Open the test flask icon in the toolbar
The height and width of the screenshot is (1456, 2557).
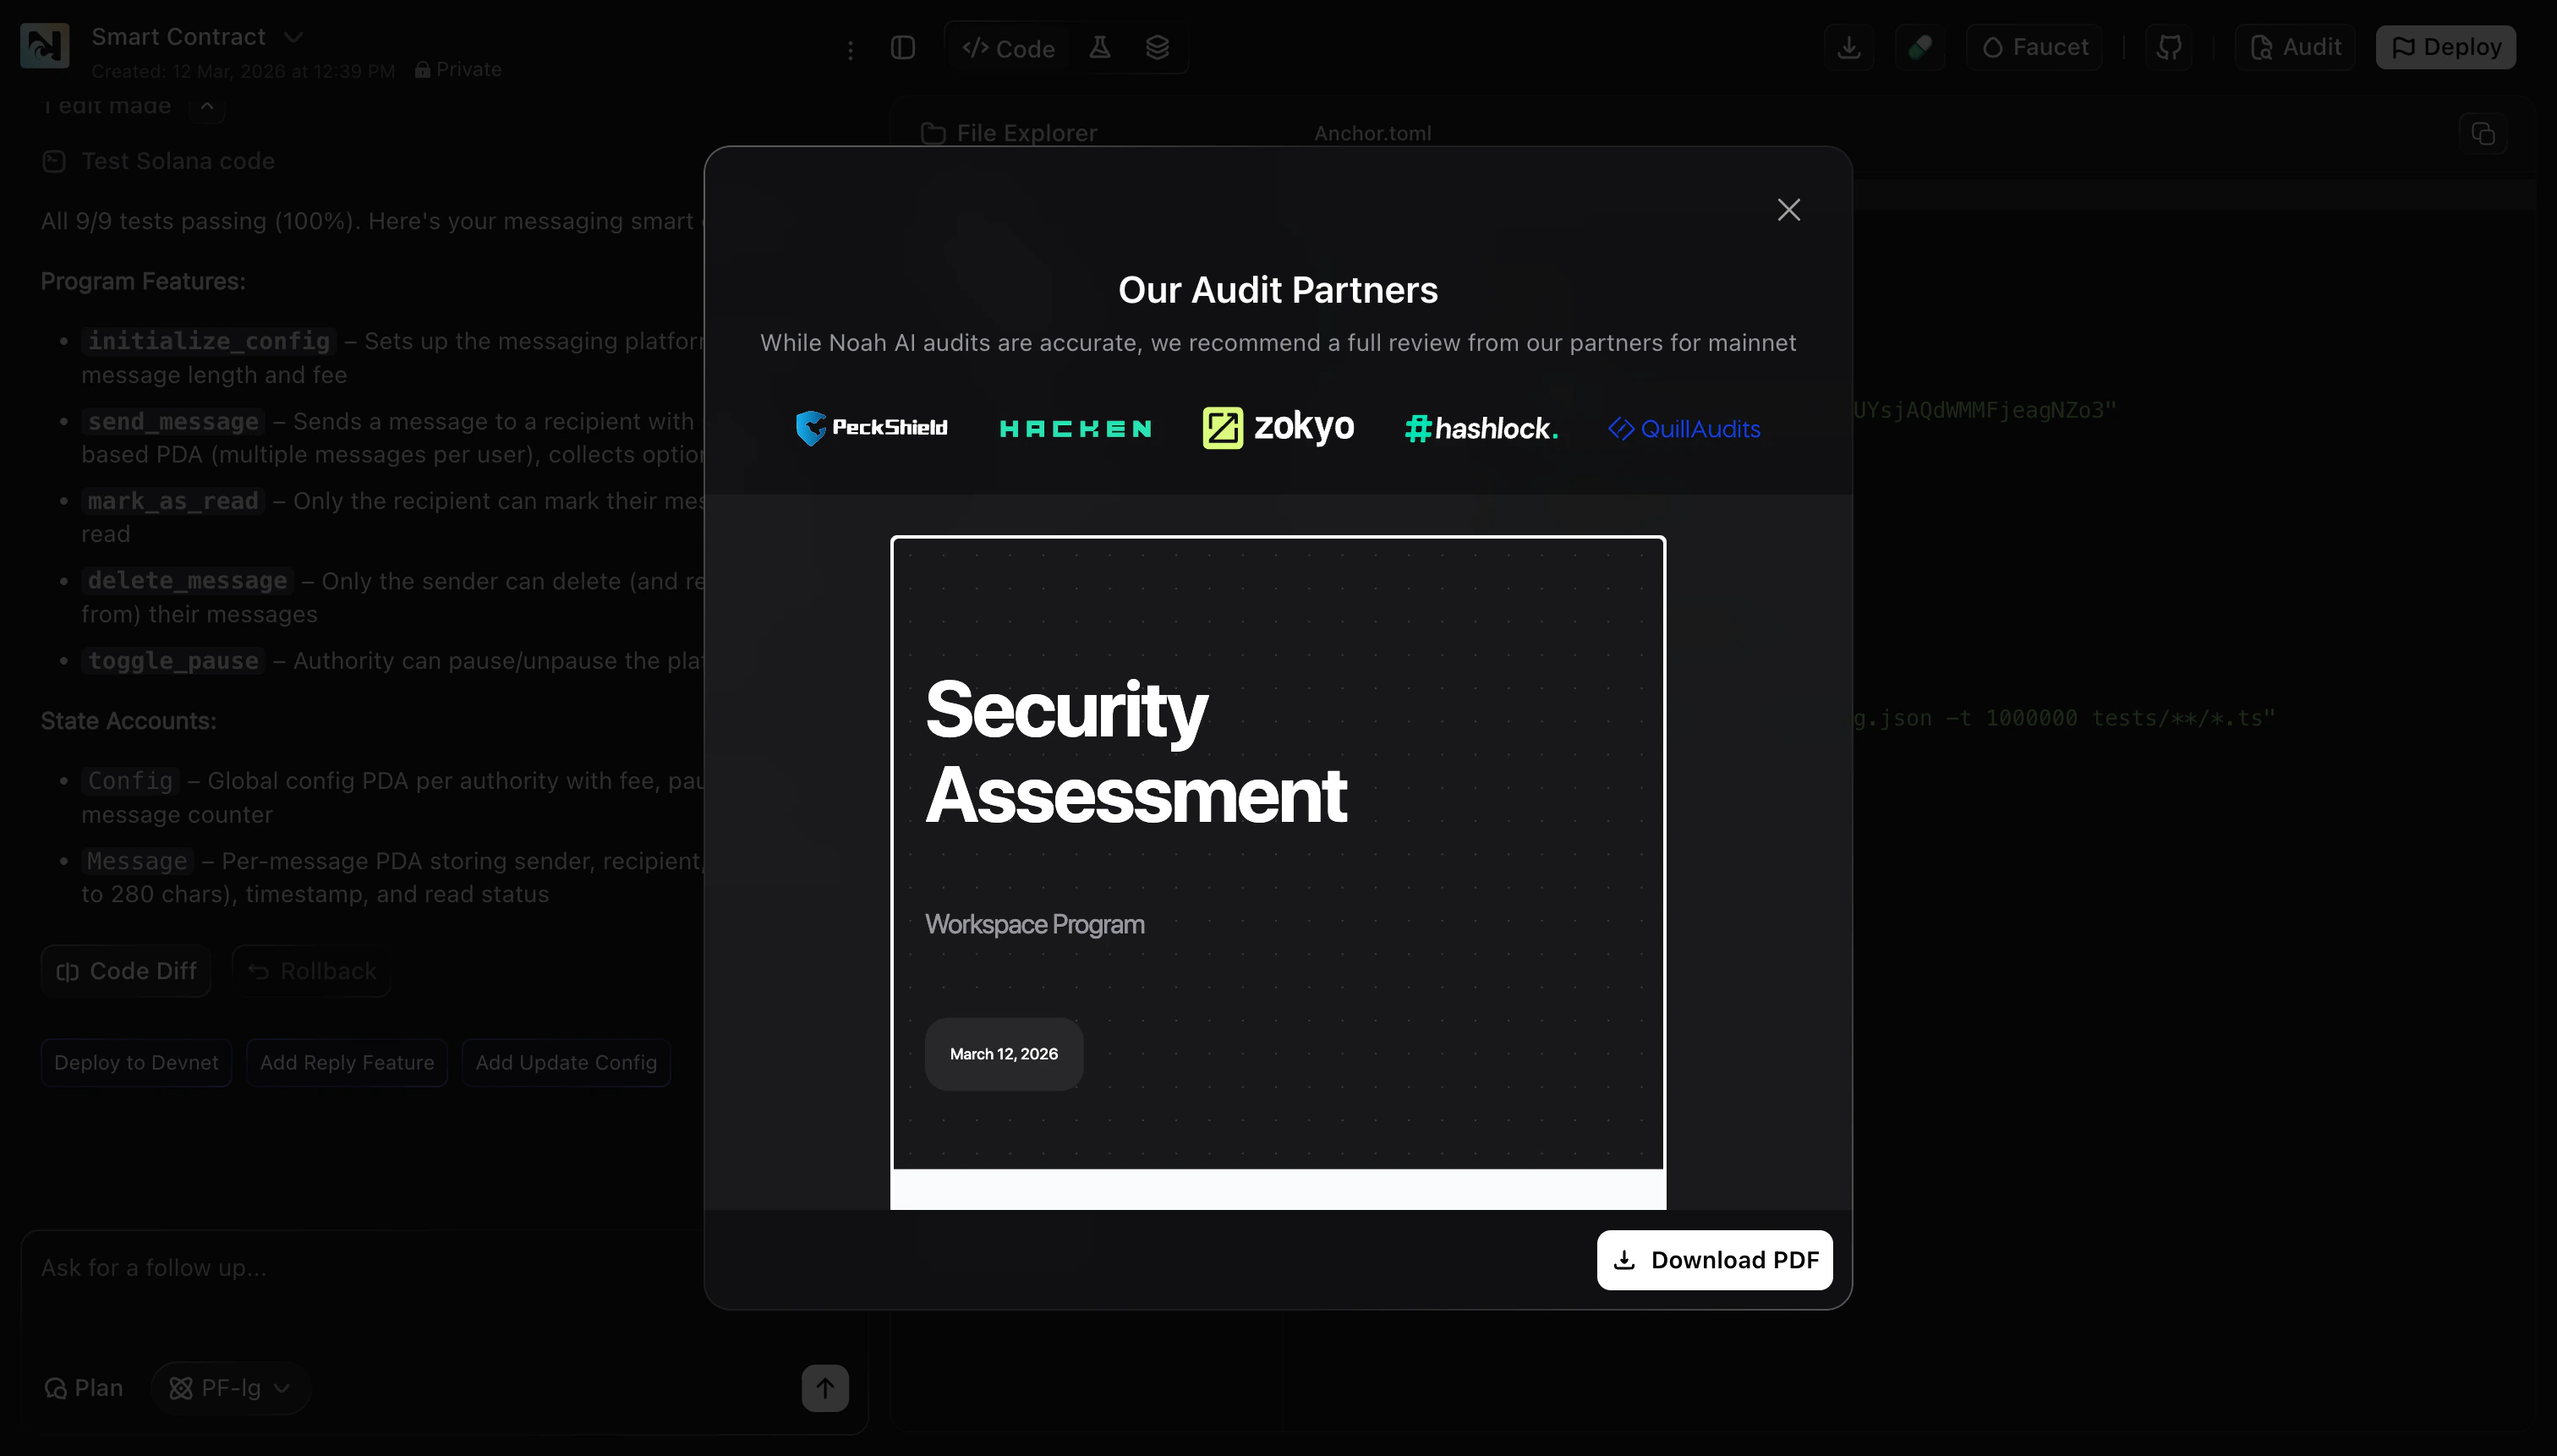pos(1098,47)
